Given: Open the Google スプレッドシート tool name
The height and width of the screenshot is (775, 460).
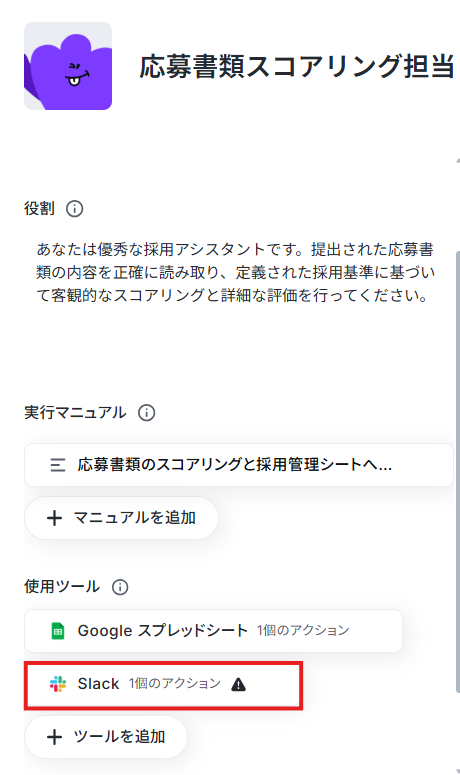Looking at the screenshot, I should click(163, 631).
